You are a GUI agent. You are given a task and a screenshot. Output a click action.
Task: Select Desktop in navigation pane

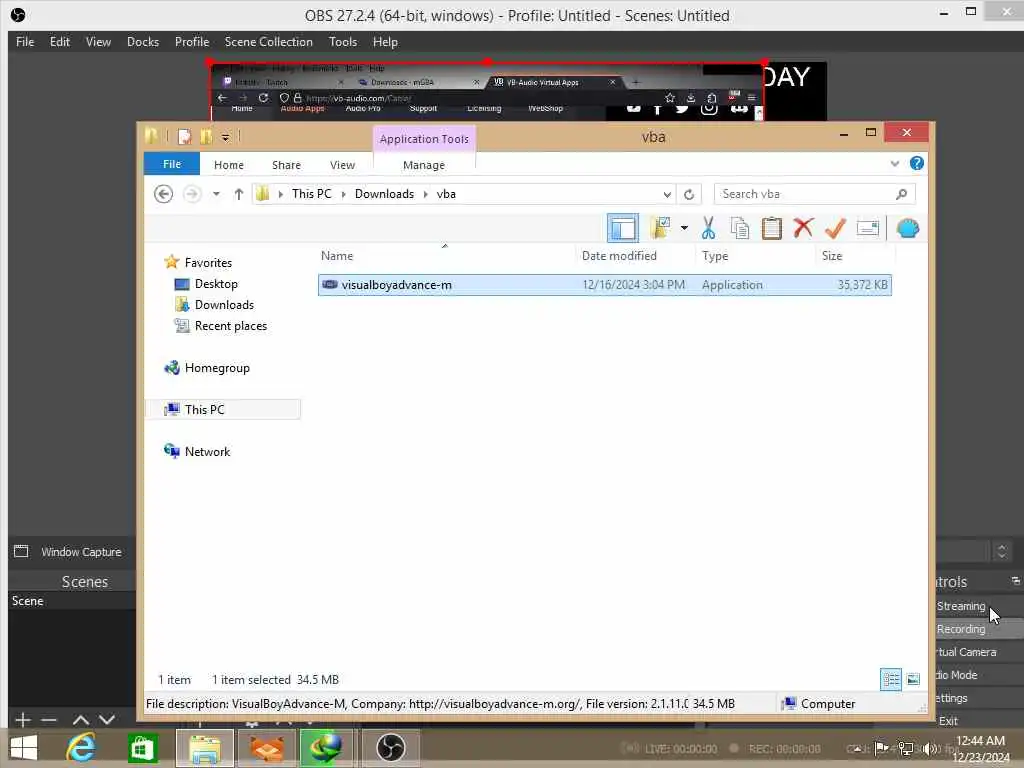coord(216,284)
